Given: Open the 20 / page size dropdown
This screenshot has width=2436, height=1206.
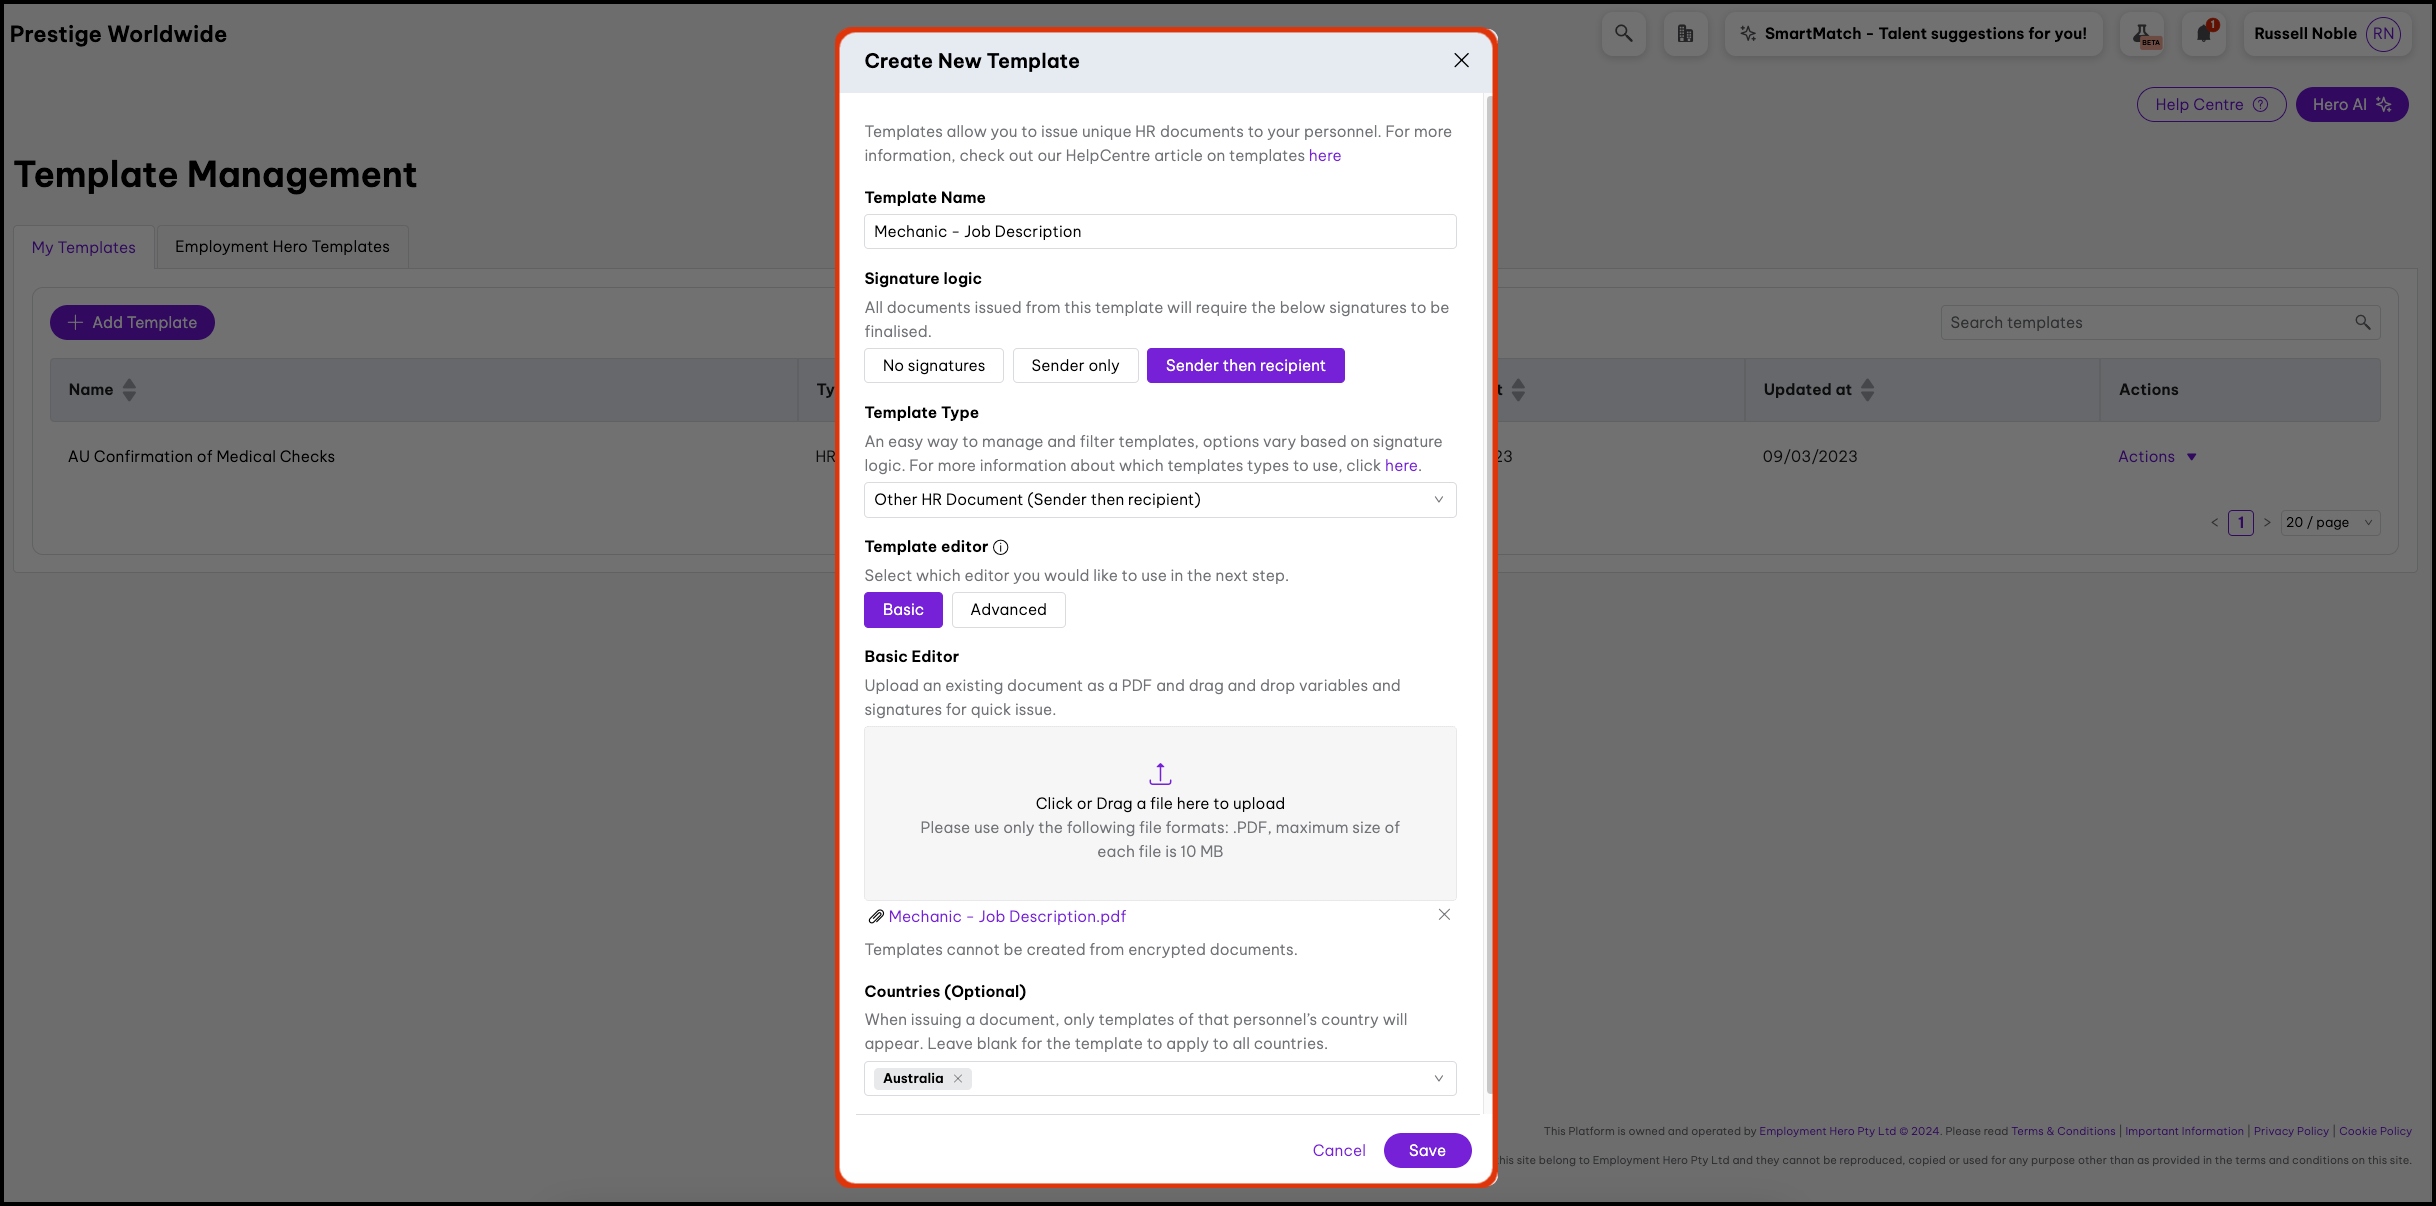Looking at the screenshot, I should click(2329, 523).
